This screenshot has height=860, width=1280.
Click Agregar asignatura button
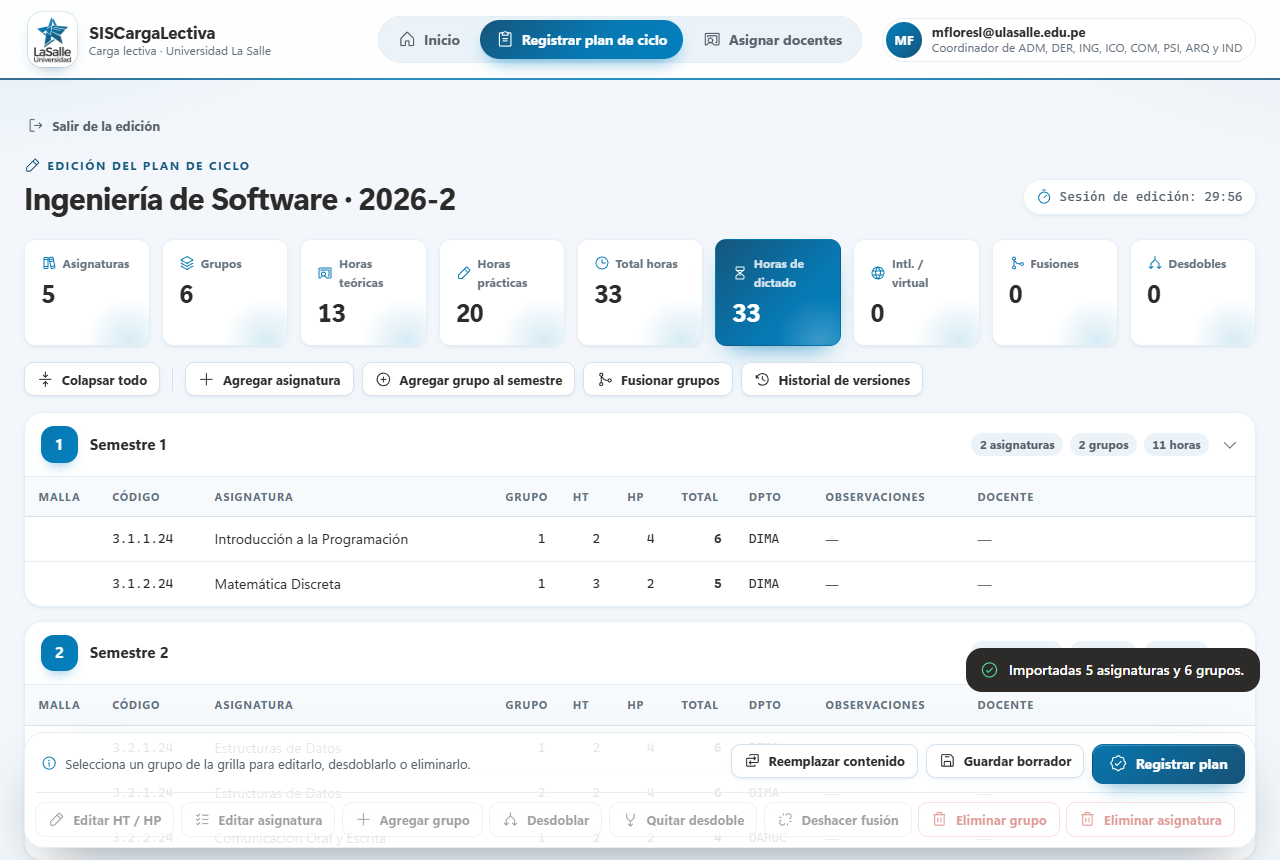coord(269,379)
